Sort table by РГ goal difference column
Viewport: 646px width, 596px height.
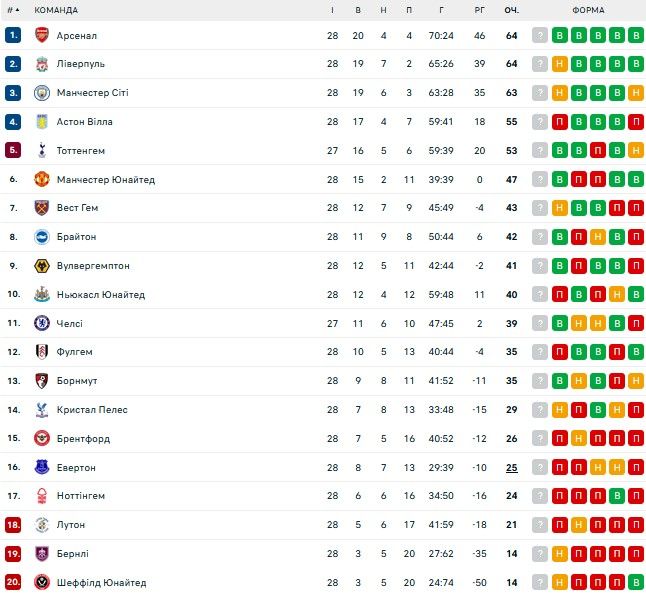pos(480,10)
